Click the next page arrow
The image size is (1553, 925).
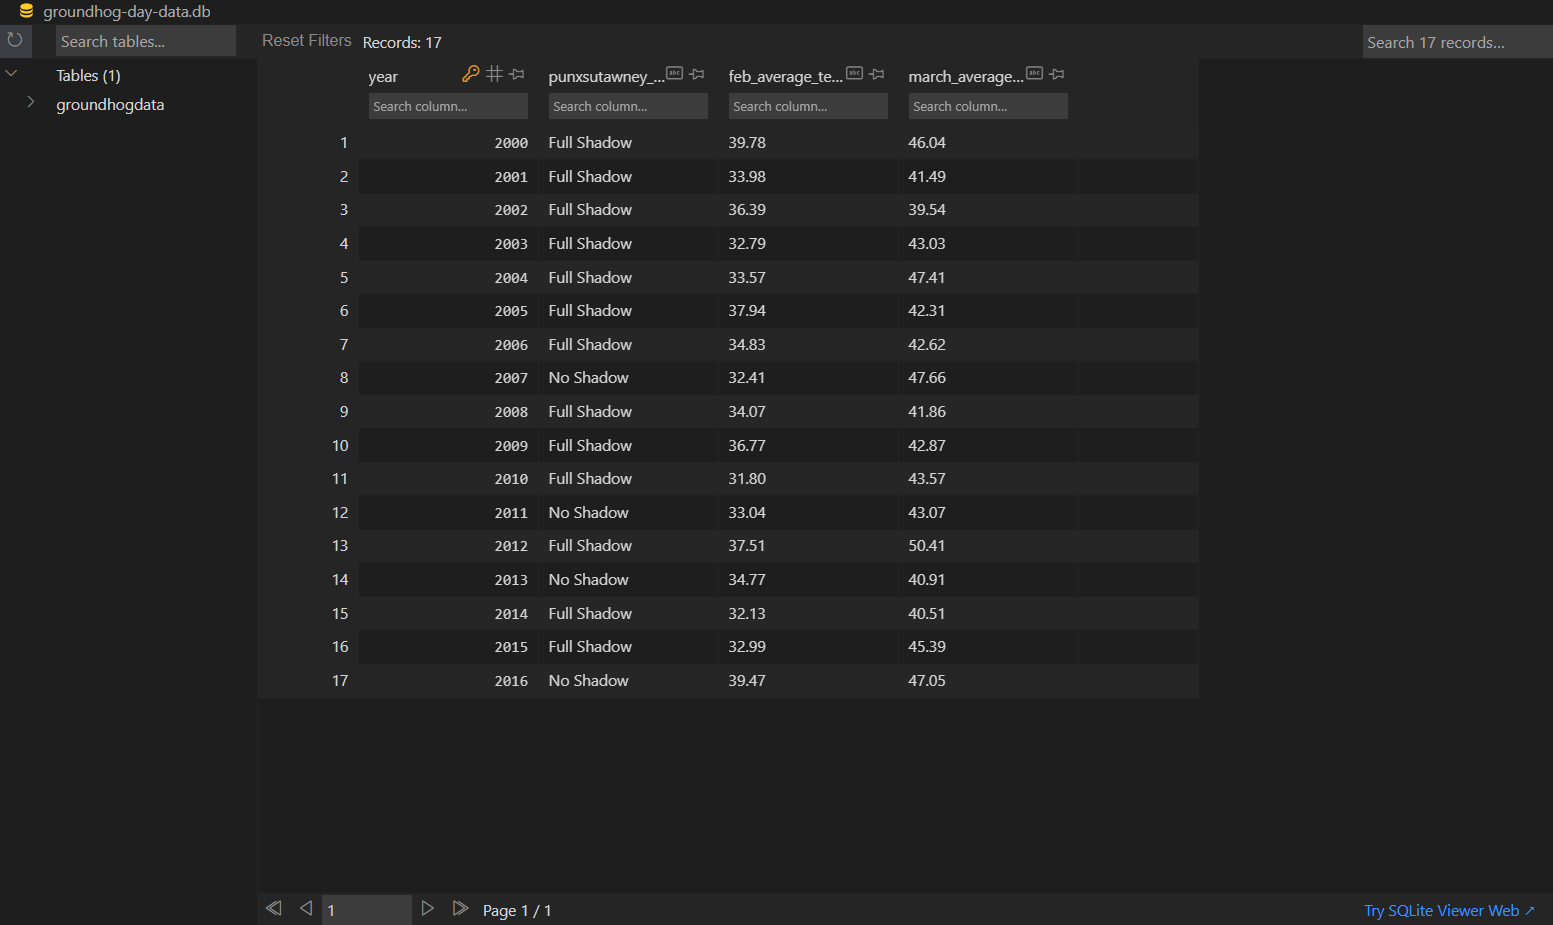[x=428, y=908]
